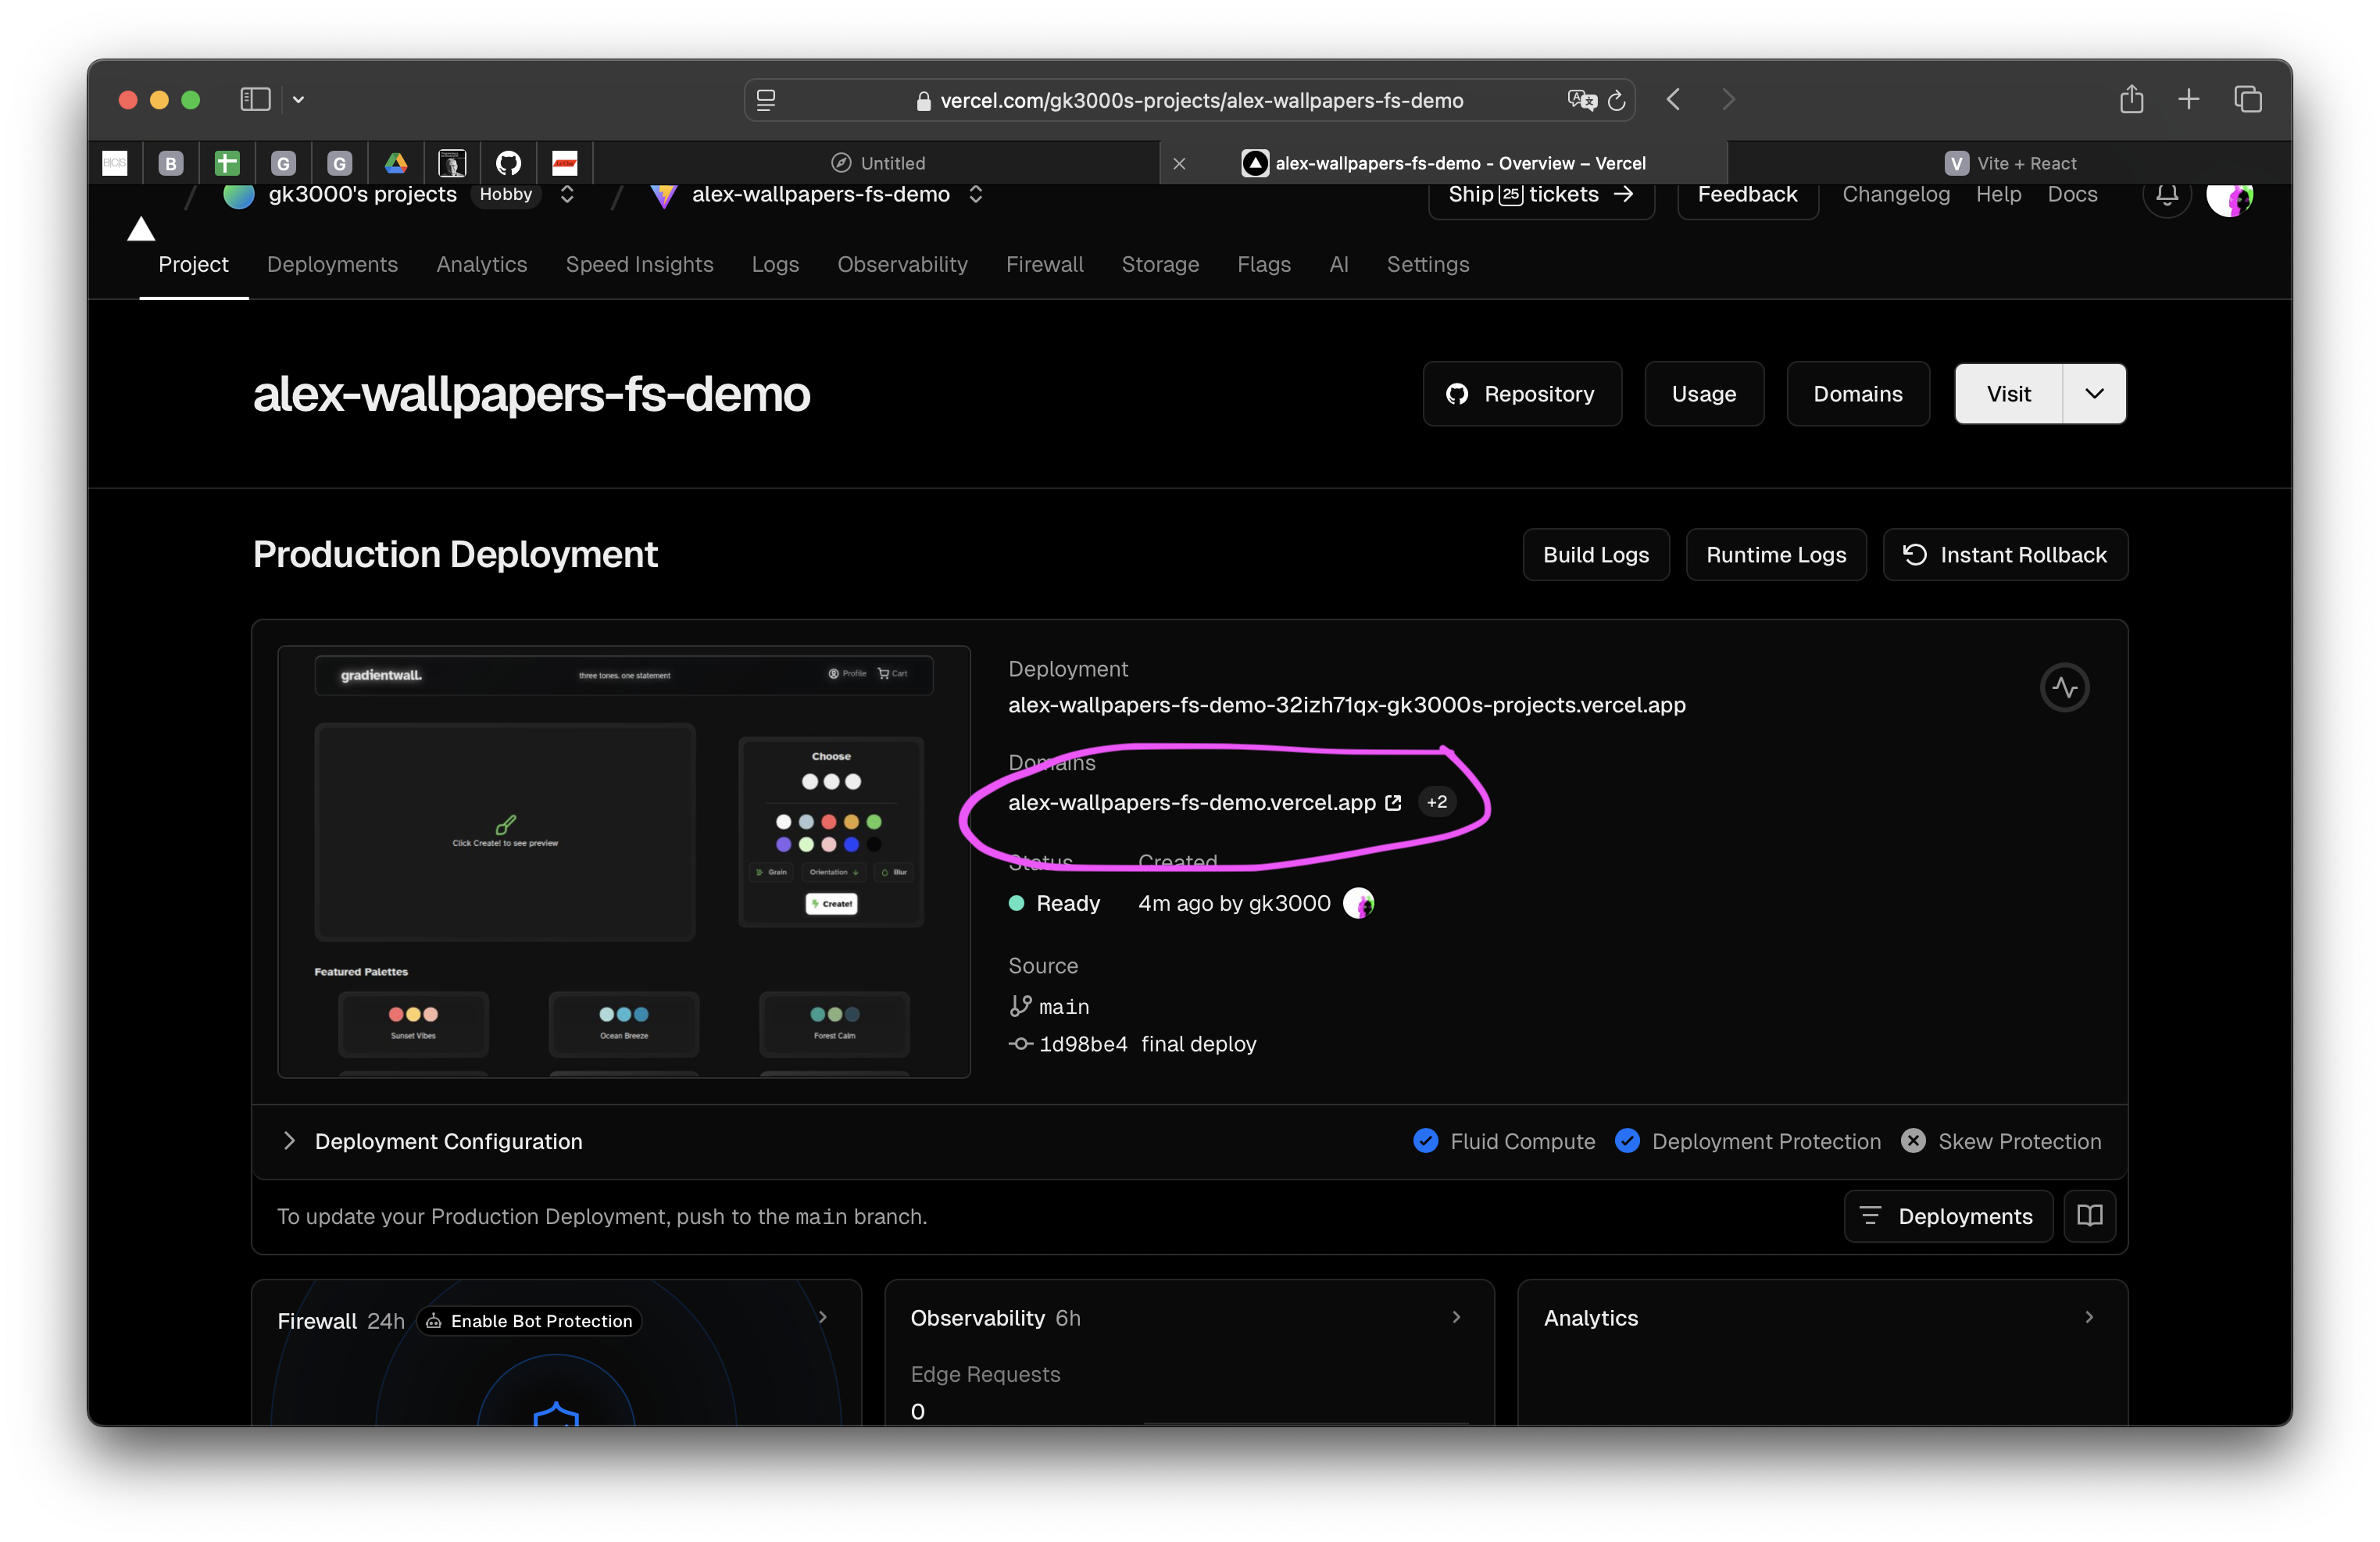Viewport: 2380px width, 1542px height.
Task: Toggle the Safari sidebar button
Action: coord(255,99)
